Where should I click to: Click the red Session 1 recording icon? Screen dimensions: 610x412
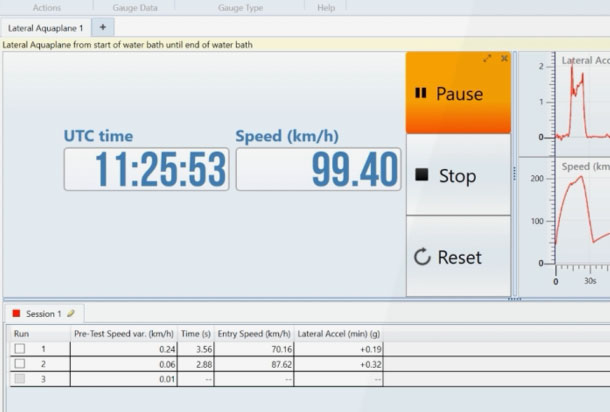[x=16, y=314]
